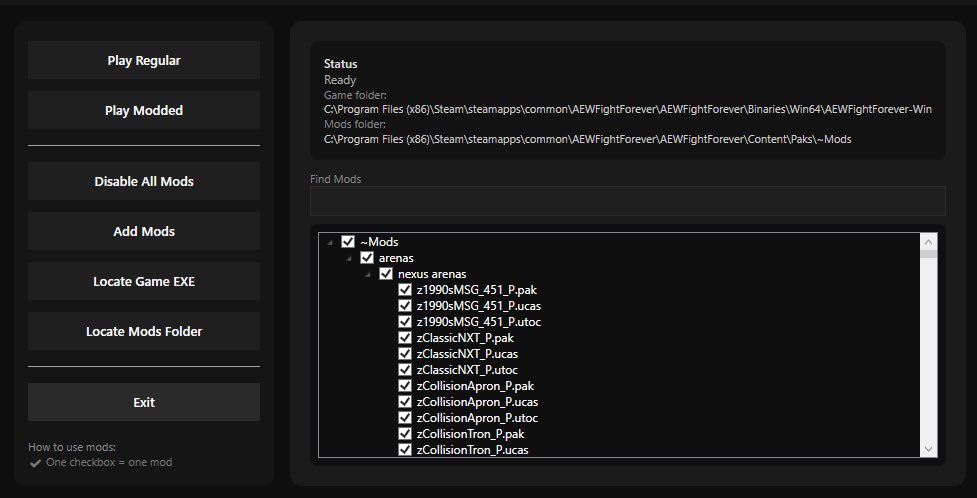
Task: Select file name zCollisionApron_P.utoc
Action: pos(477,418)
